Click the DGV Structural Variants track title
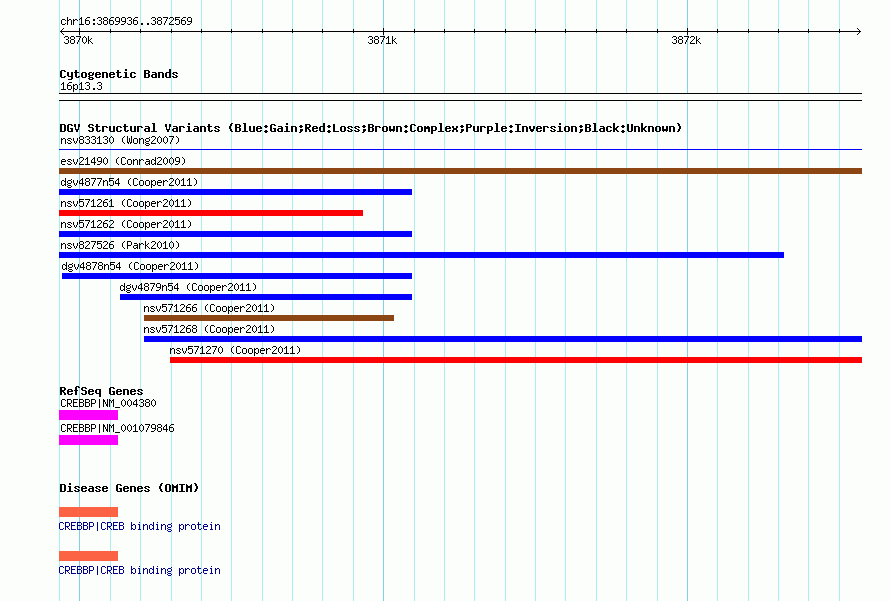 [370, 128]
